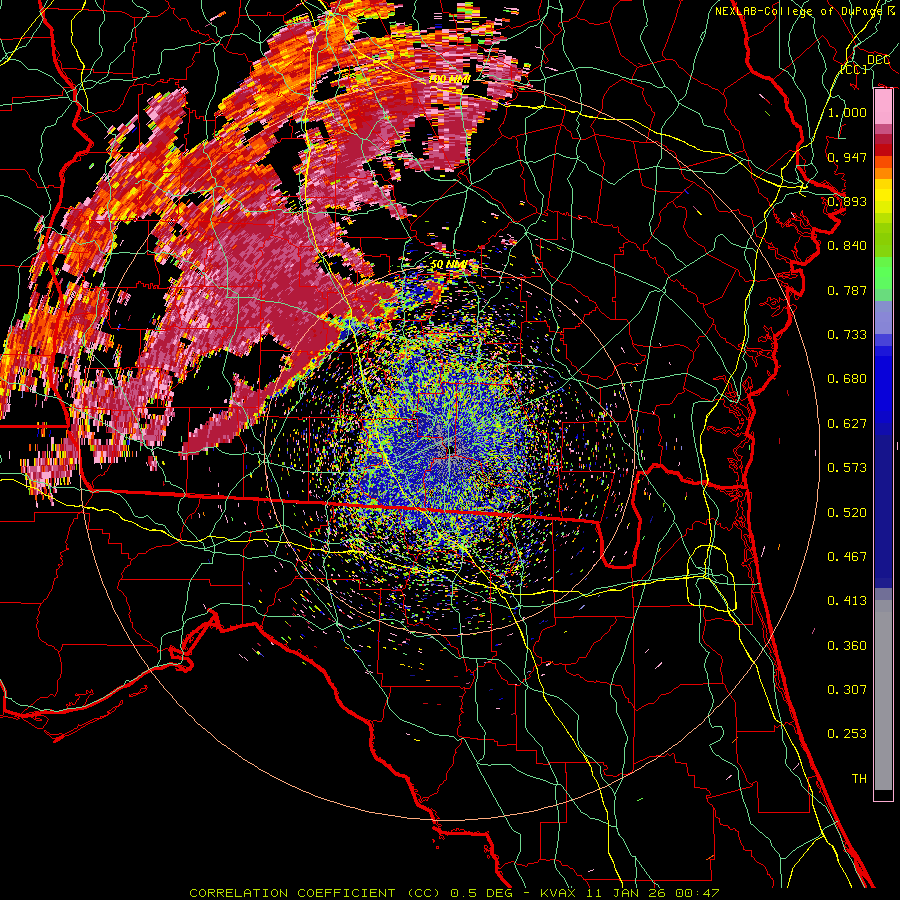Select the 0.893 legend value

[847, 201]
